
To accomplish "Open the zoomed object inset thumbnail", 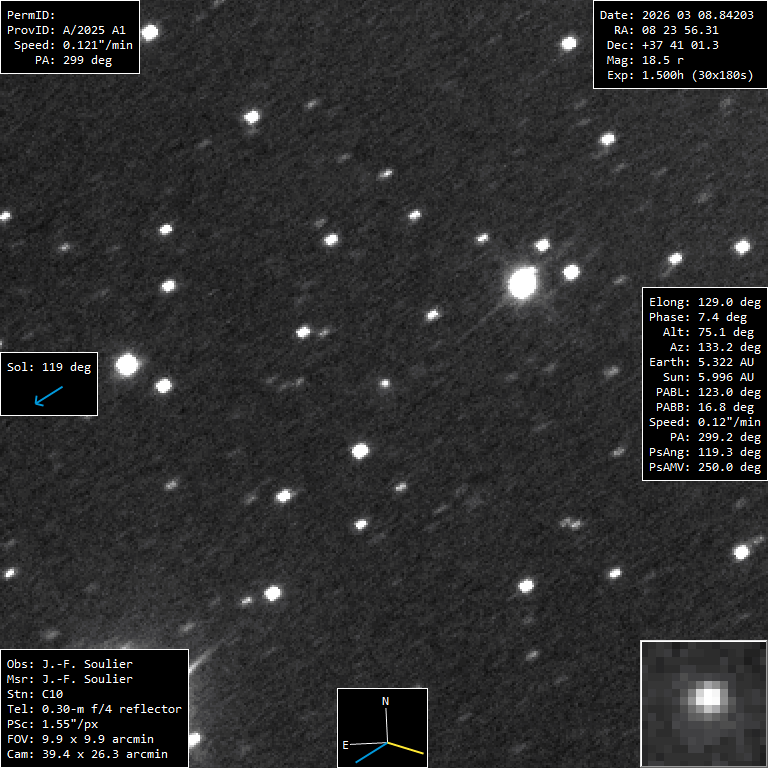I will [x=703, y=703].
